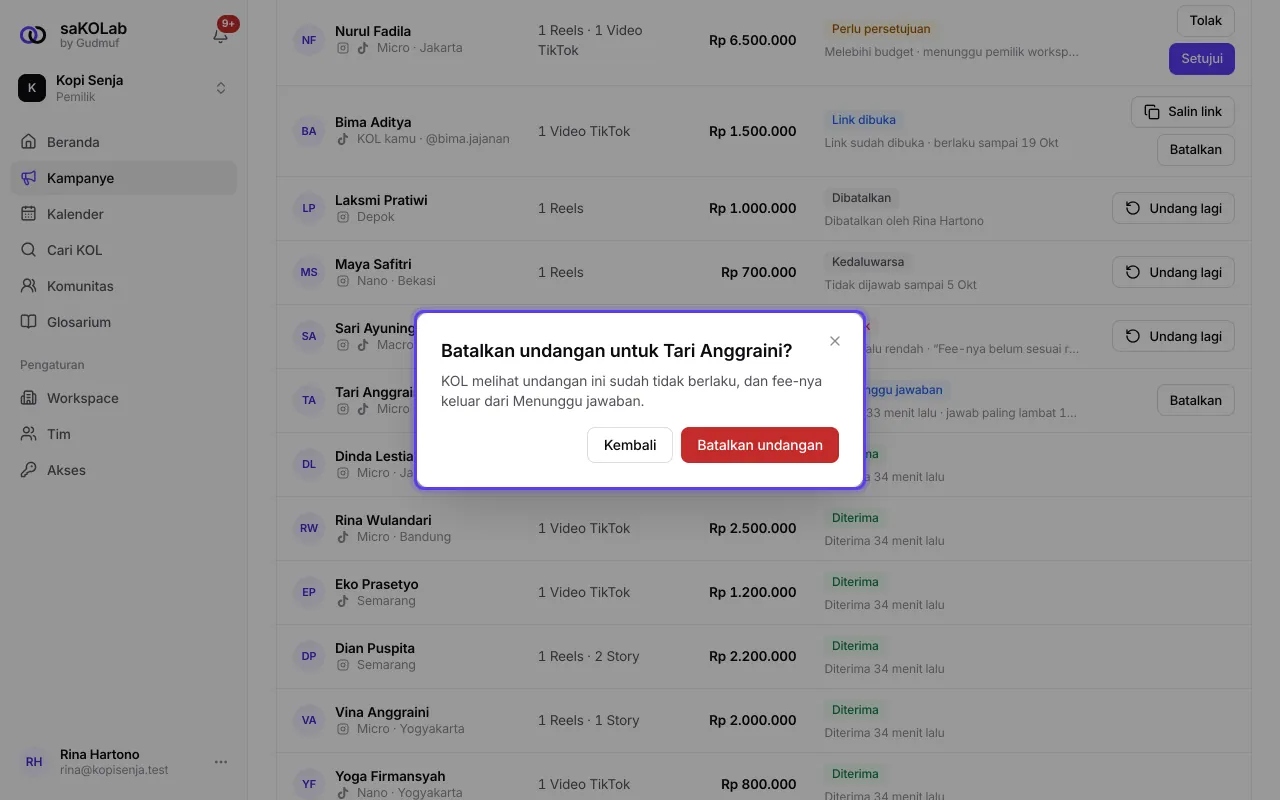
Task: Click the Link dibuka status badge
Action: tap(864, 120)
